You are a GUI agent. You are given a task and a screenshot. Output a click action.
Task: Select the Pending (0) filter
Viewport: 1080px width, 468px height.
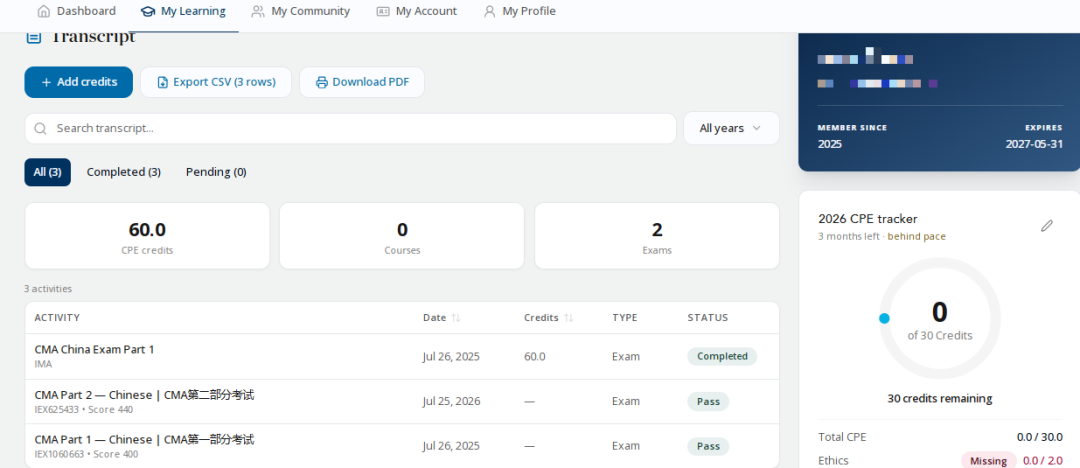[216, 172]
